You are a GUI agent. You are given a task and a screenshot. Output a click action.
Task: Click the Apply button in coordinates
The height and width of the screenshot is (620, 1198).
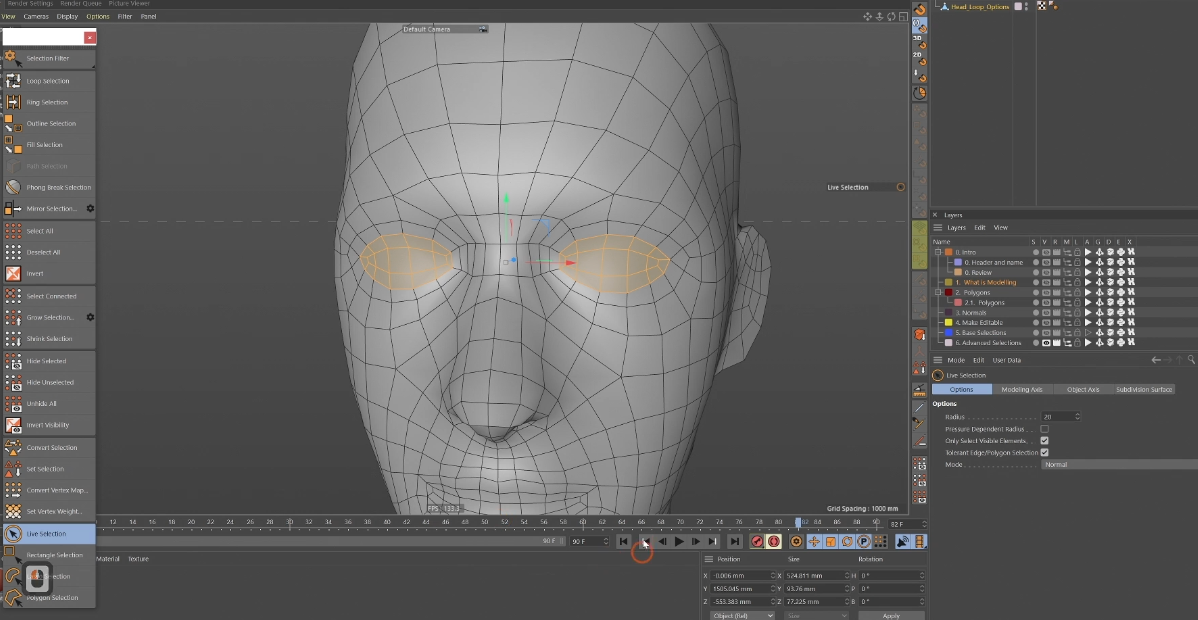pyautogui.click(x=891, y=615)
